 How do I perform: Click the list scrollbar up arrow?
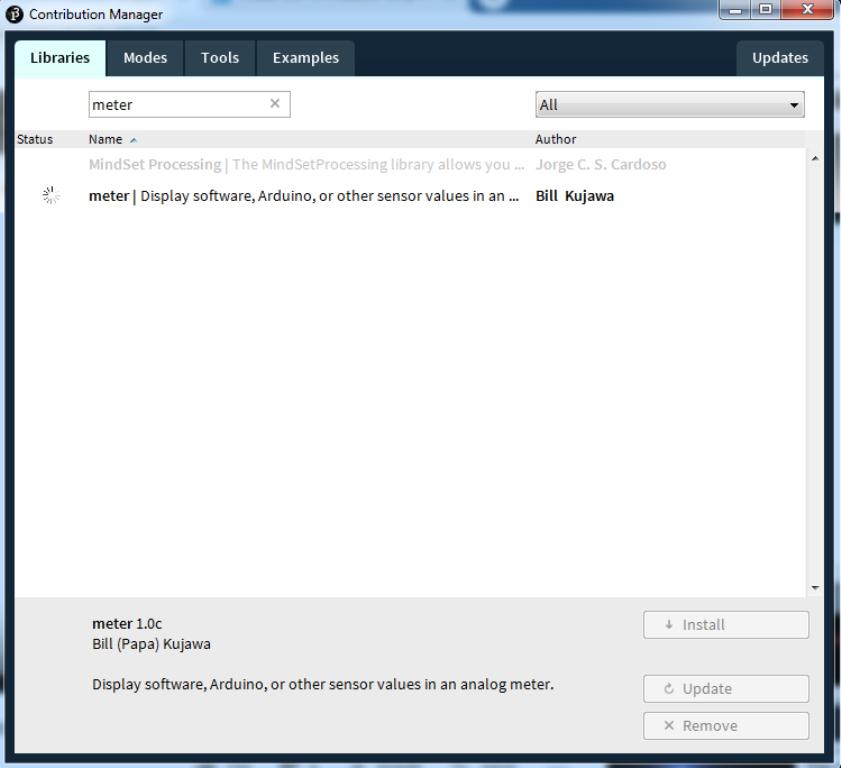pos(815,158)
